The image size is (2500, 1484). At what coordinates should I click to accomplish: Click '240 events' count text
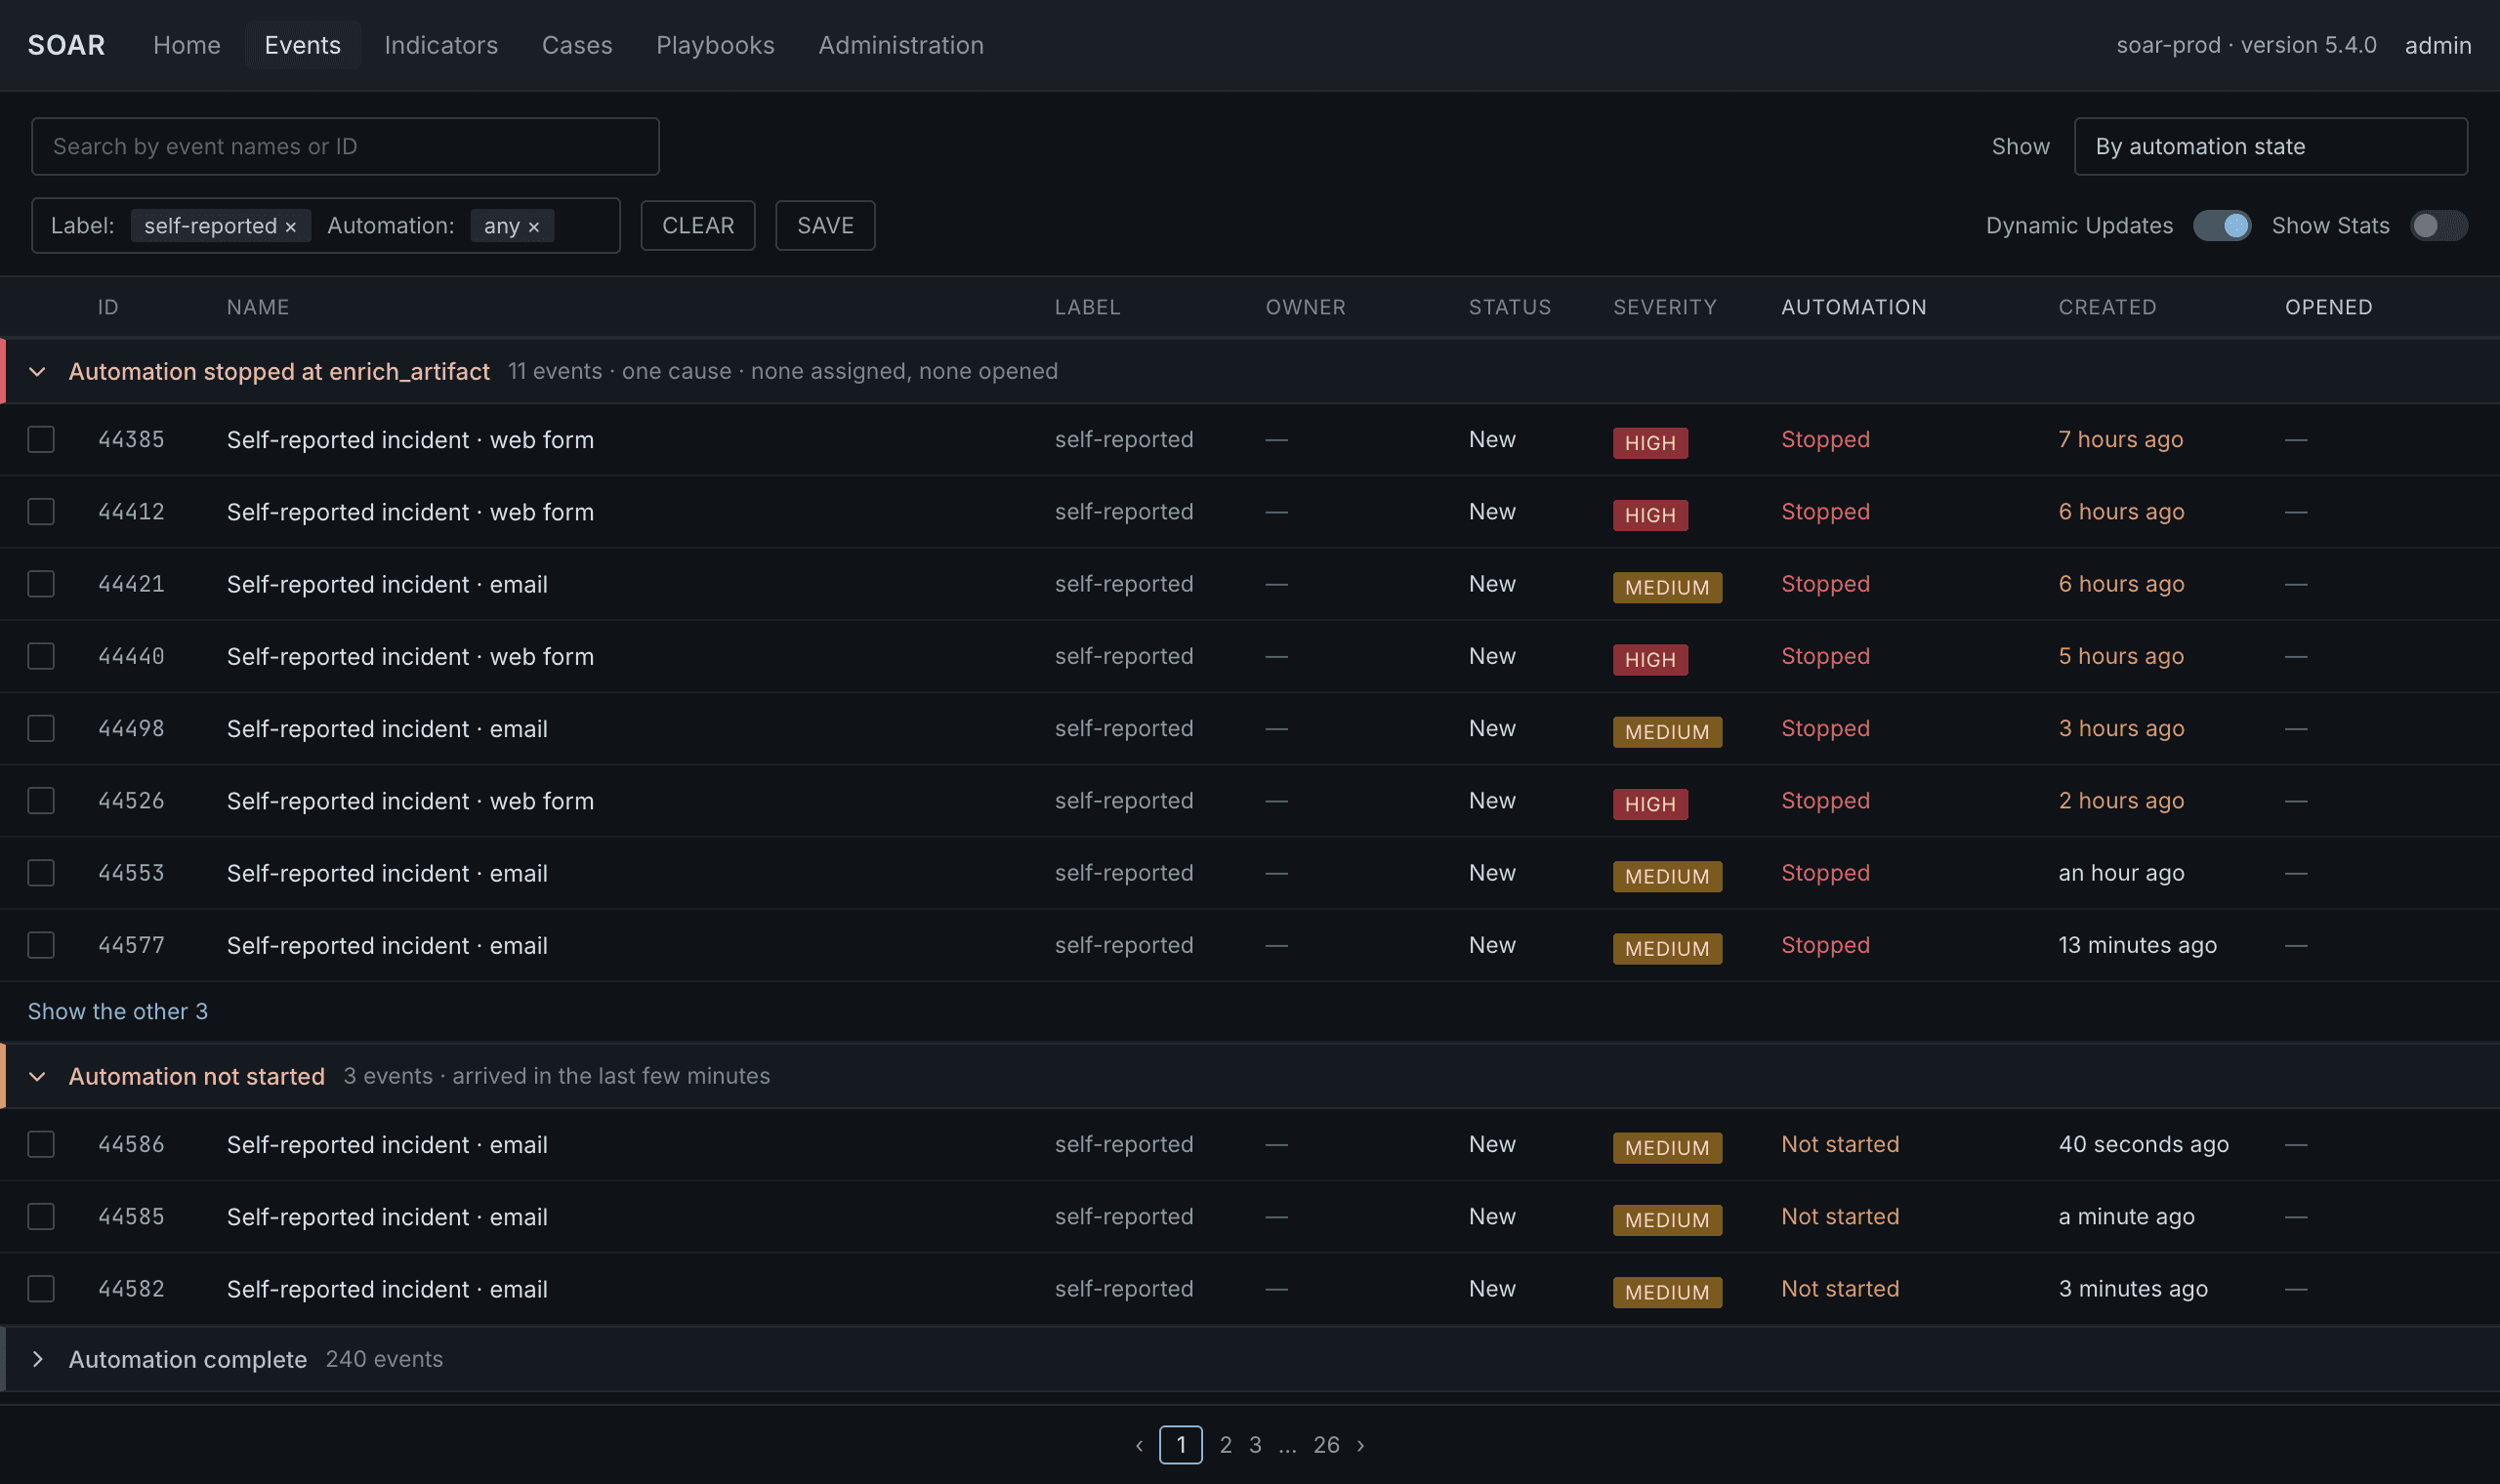(x=384, y=1359)
